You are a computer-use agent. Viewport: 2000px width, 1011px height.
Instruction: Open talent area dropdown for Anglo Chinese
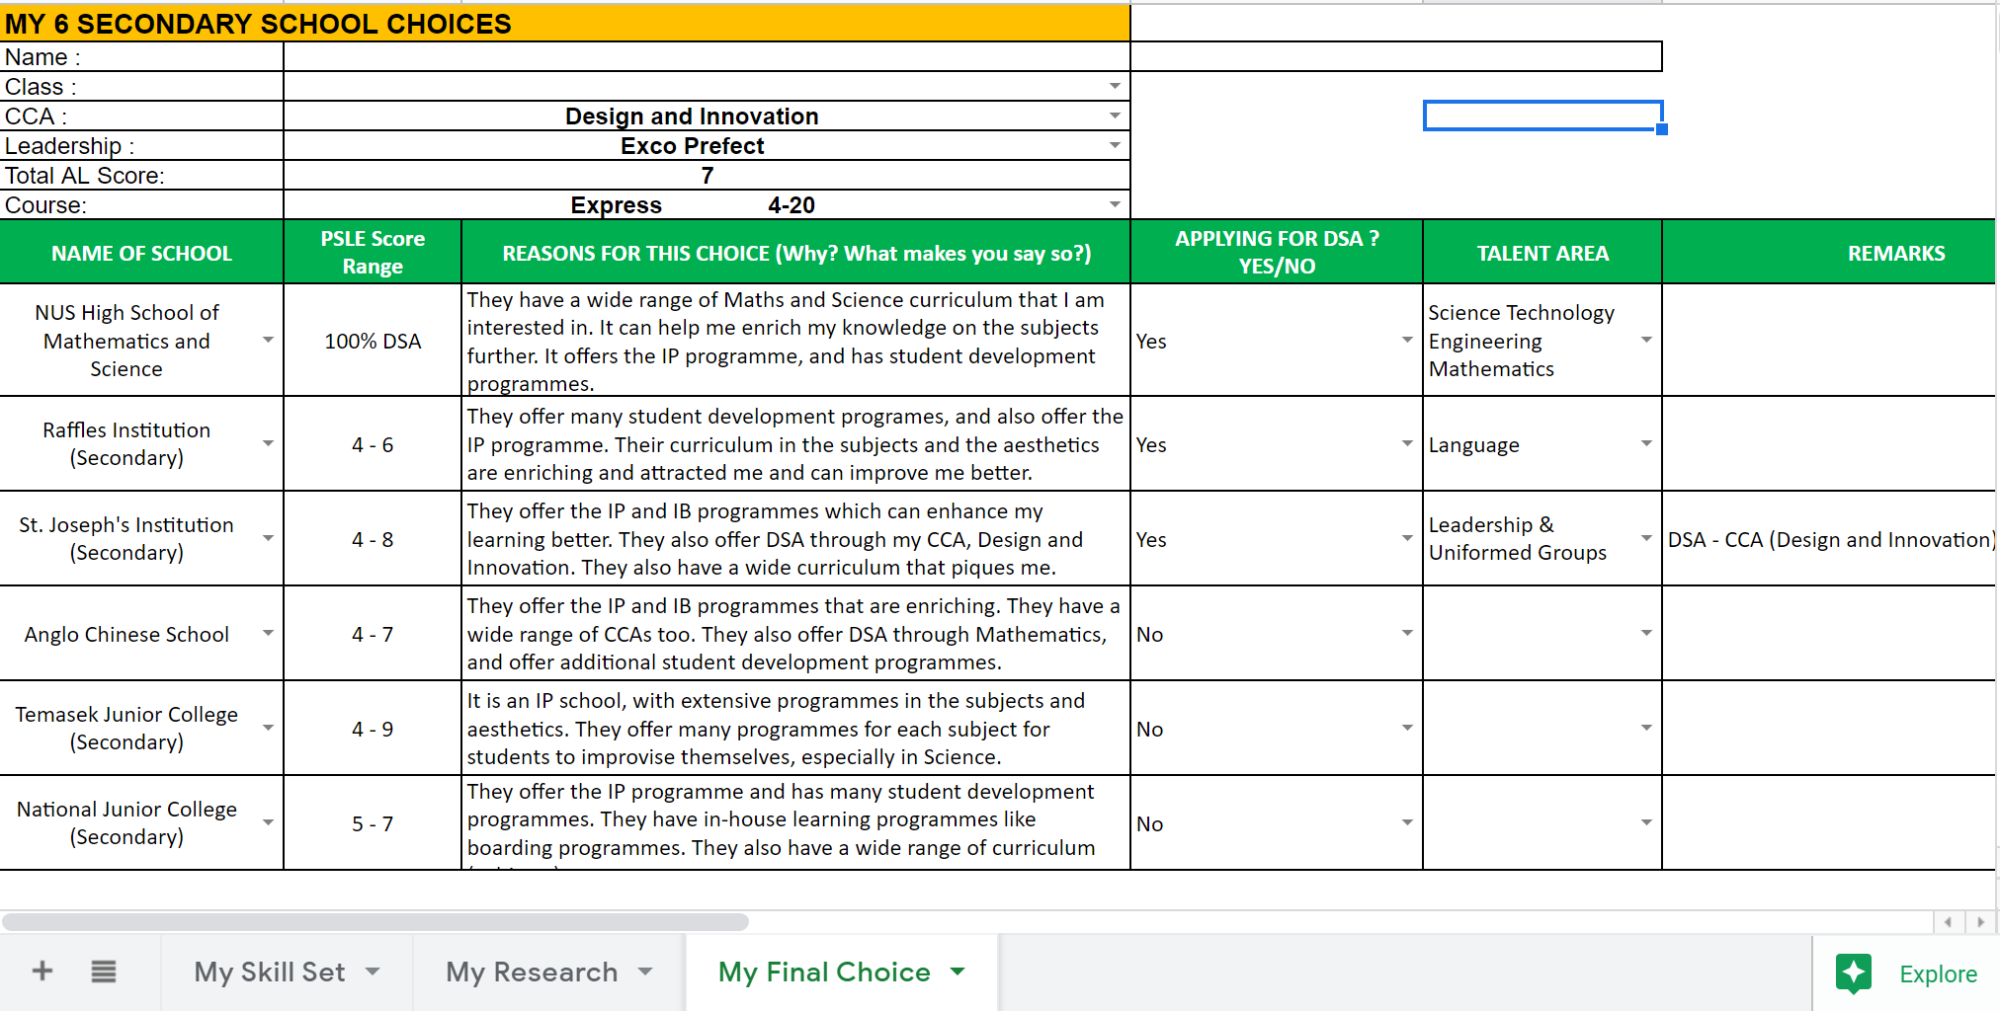(x=1646, y=634)
